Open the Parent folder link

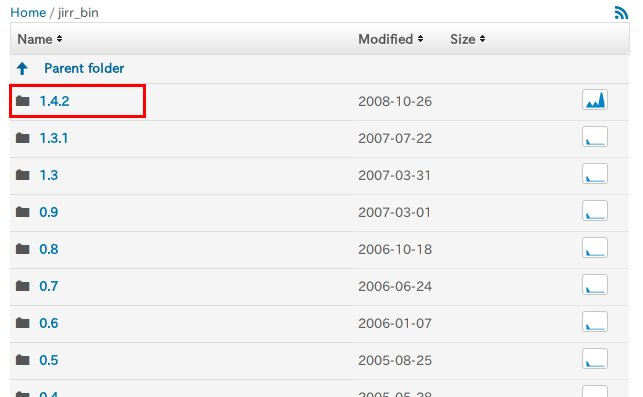click(84, 68)
